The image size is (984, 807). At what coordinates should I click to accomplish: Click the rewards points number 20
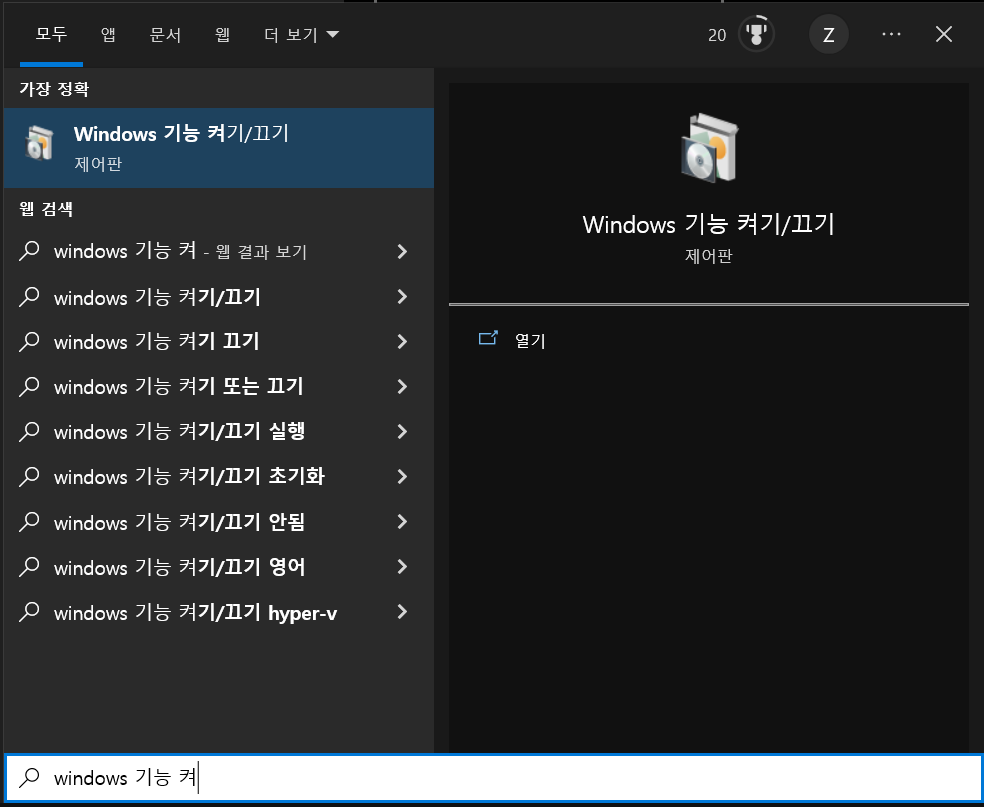(717, 35)
